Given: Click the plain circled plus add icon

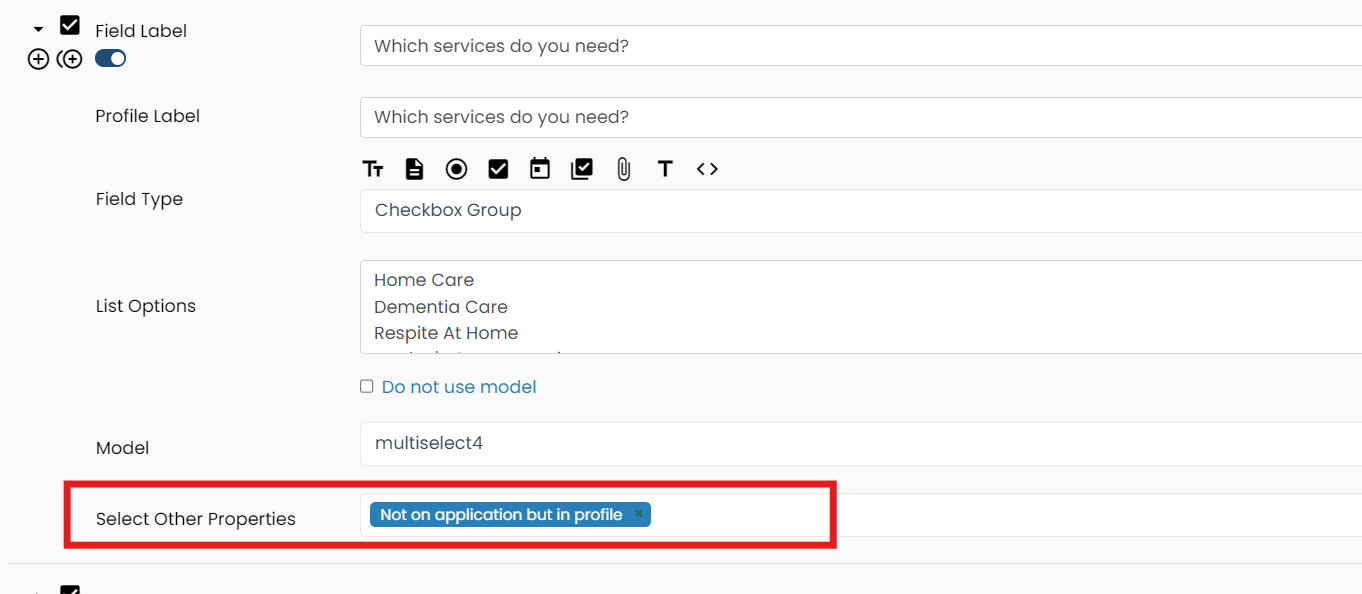Looking at the screenshot, I should click(x=38, y=59).
